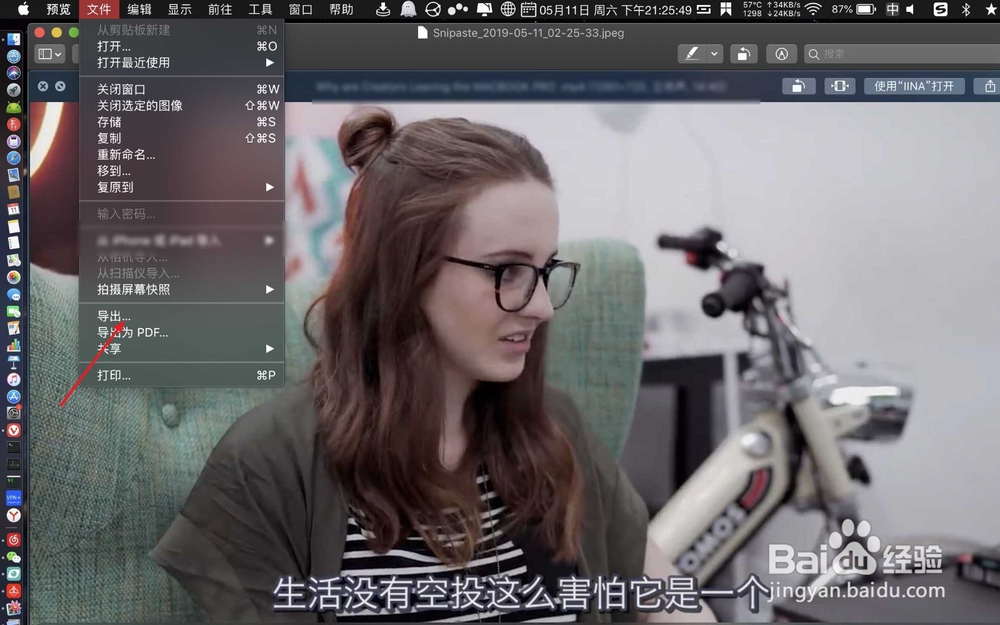Select the markup pencil tool in the toolbar

click(x=692, y=53)
